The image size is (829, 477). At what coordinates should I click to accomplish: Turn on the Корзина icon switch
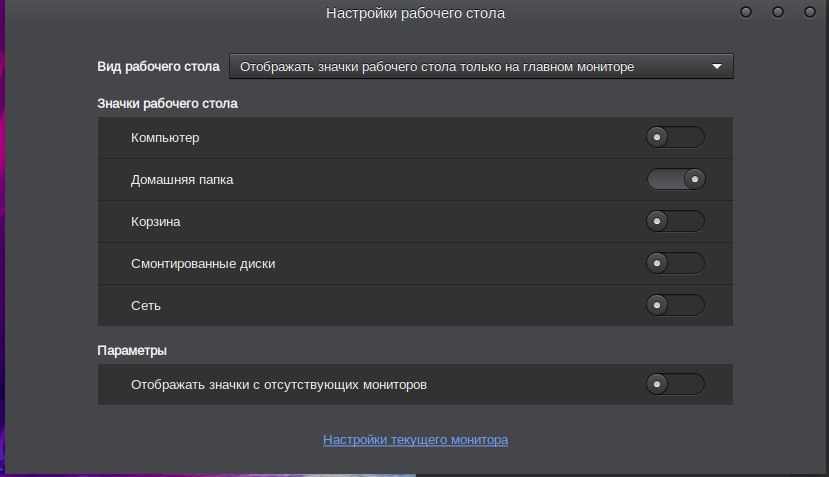(x=675, y=221)
